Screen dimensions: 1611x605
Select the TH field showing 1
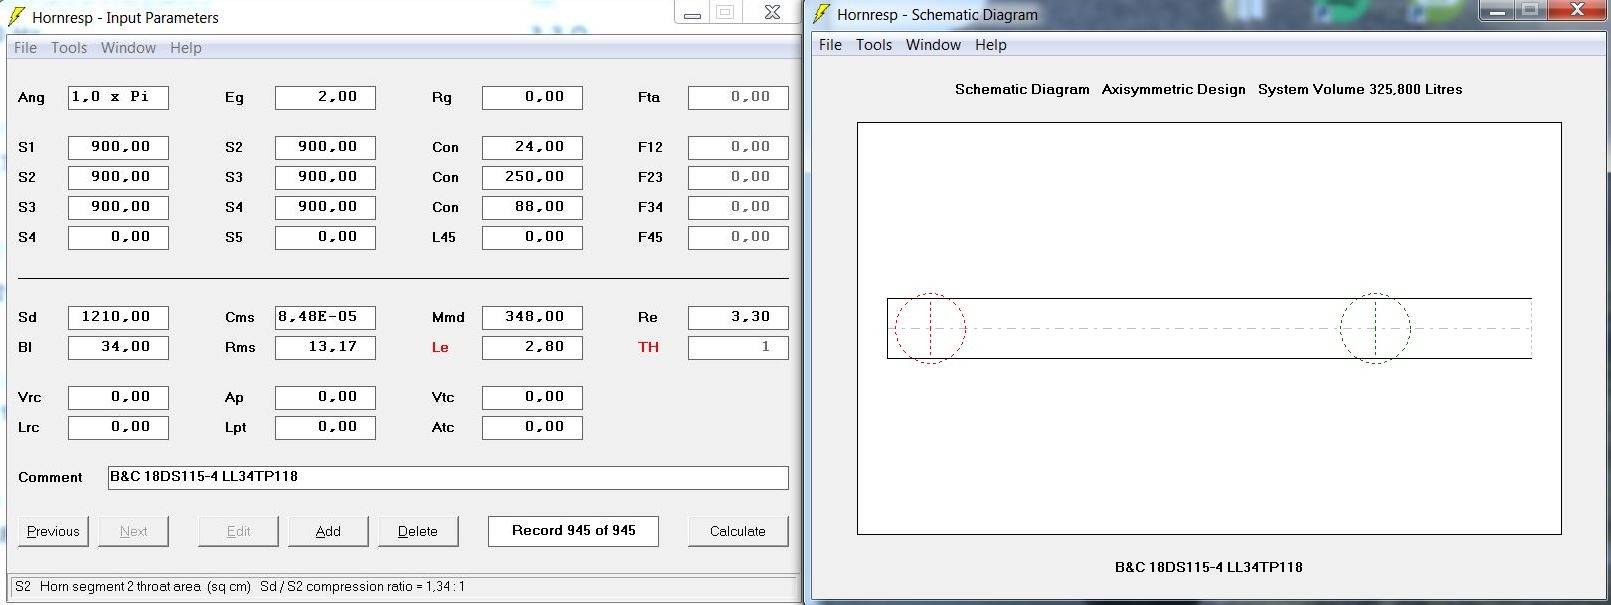(x=738, y=347)
